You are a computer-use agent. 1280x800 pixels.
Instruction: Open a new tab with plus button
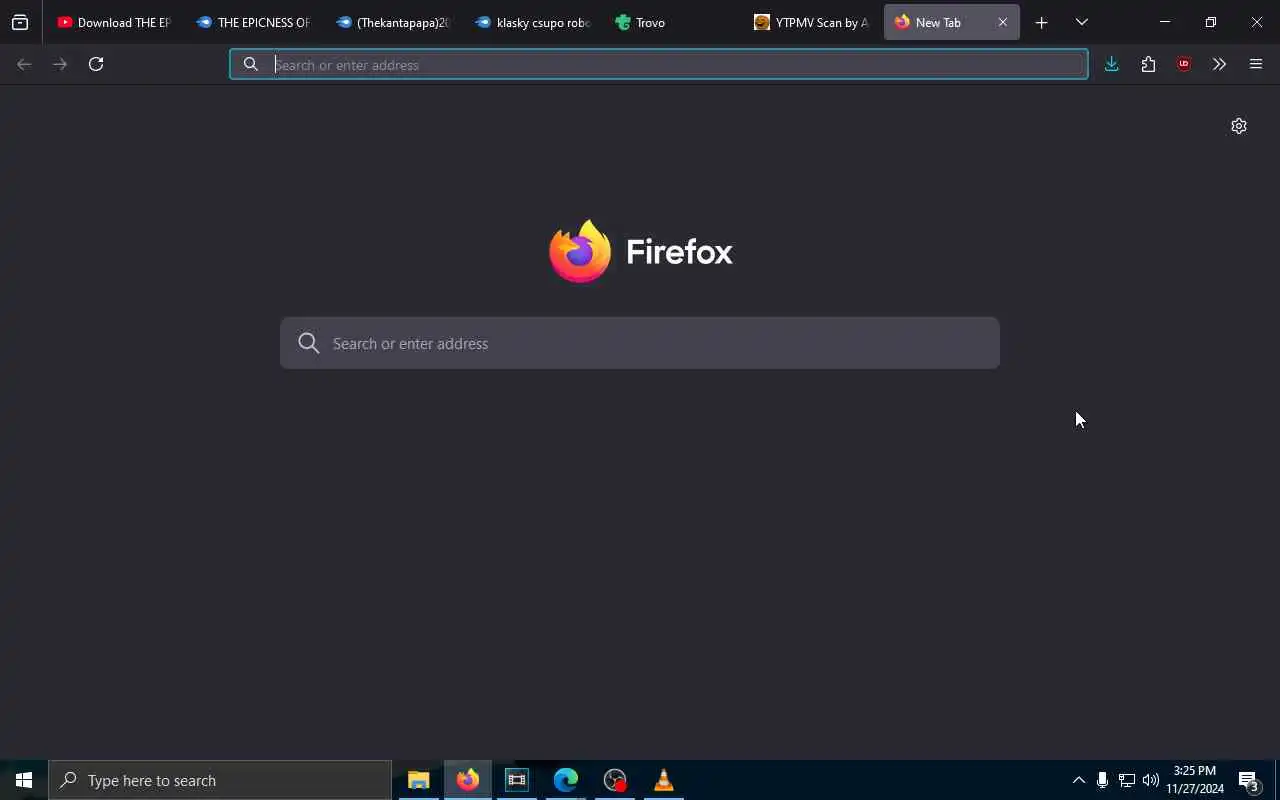pyautogui.click(x=1041, y=22)
